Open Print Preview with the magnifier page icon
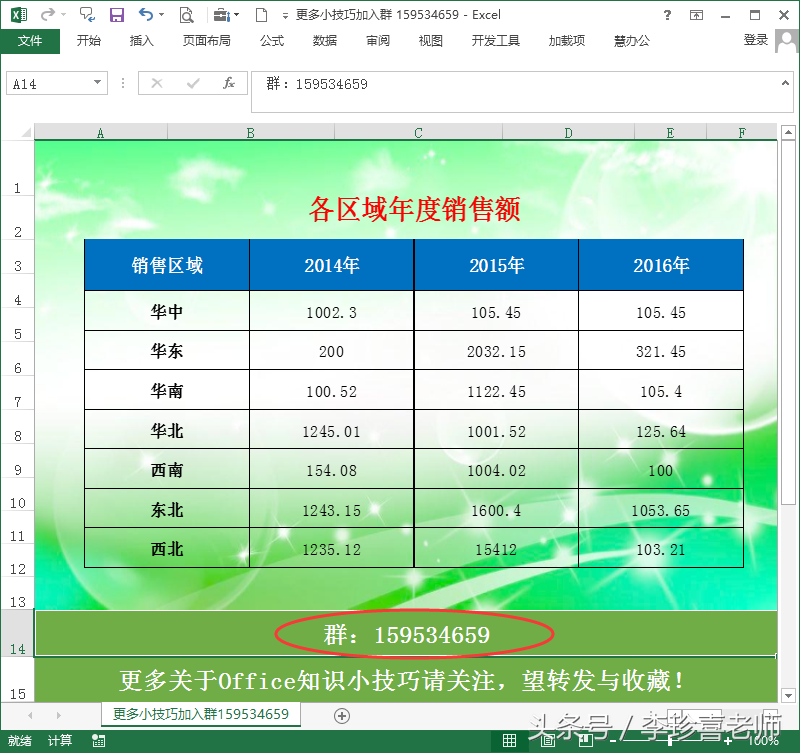 [x=187, y=15]
